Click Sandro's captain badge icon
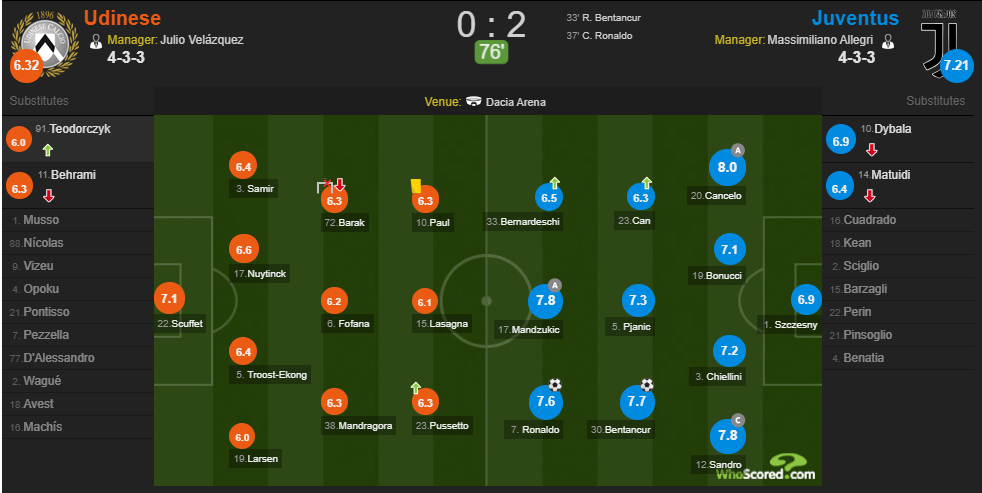This screenshot has height=493, width=982. 738,420
